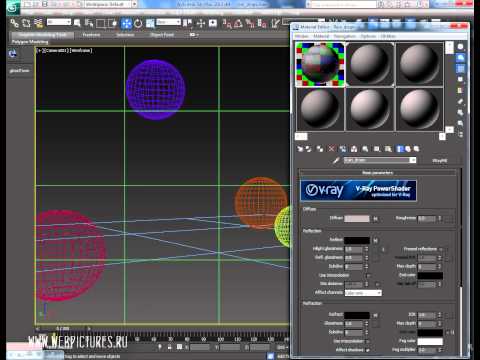The width and height of the screenshot is (480, 360).
Task: Select the Bind to Space Warp tool
Action: [38, 23]
